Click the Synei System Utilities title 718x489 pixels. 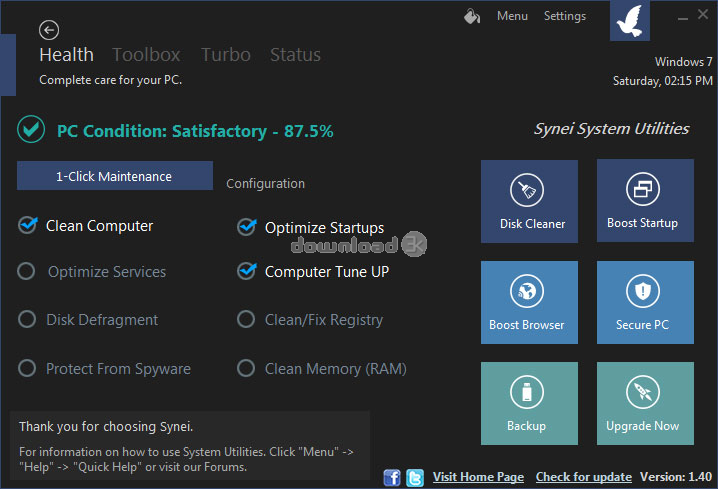pyautogui.click(x=611, y=129)
